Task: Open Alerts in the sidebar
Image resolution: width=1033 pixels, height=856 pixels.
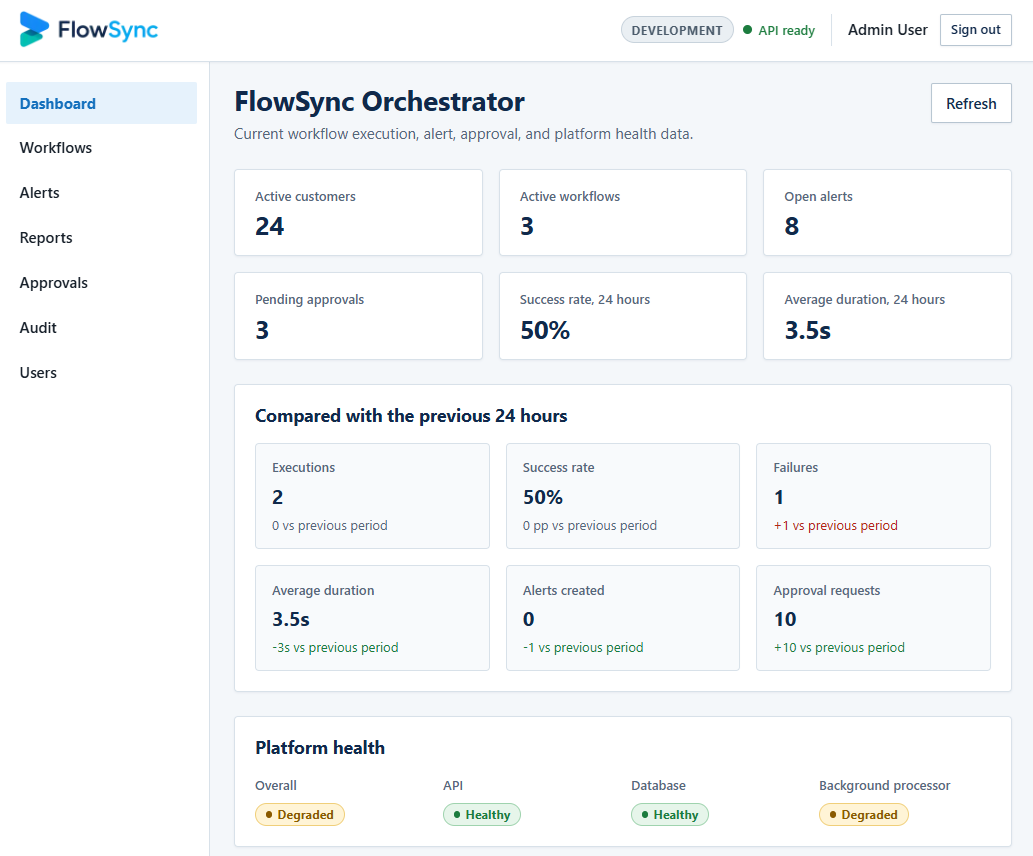Action: tap(101, 192)
